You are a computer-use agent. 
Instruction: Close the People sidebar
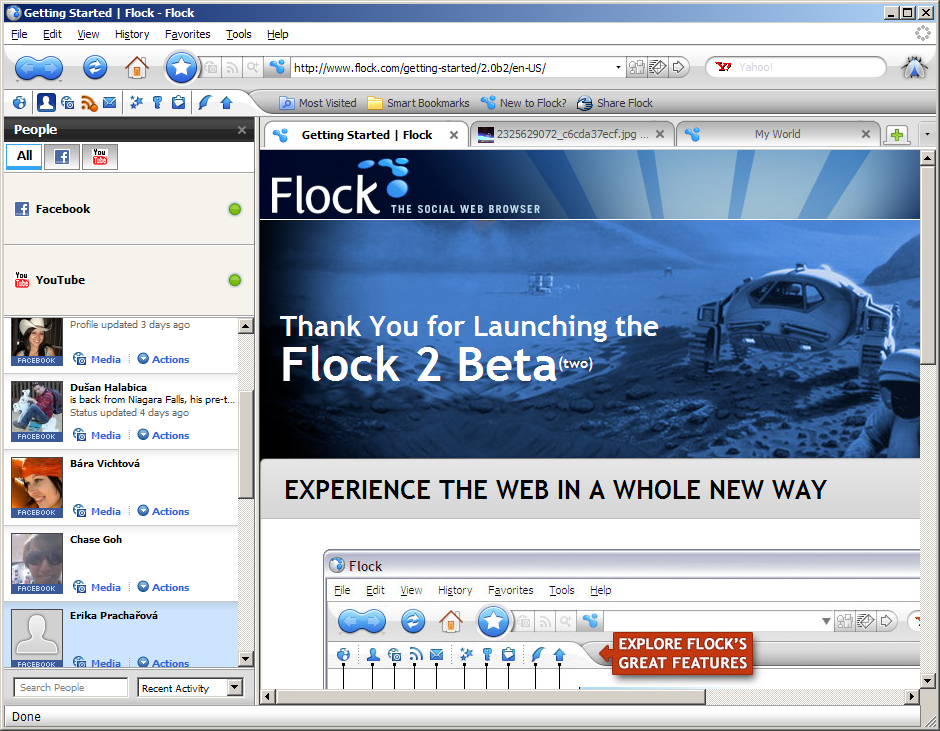click(x=242, y=130)
